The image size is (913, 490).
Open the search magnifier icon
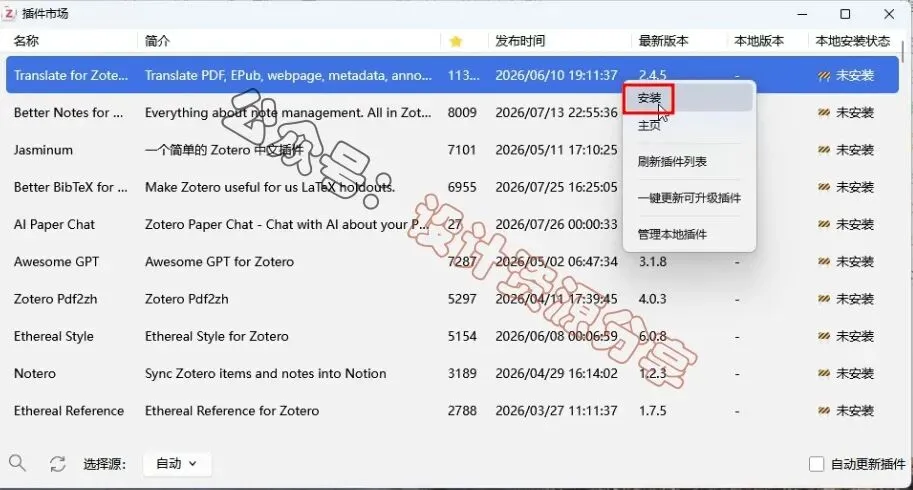click(x=17, y=463)
